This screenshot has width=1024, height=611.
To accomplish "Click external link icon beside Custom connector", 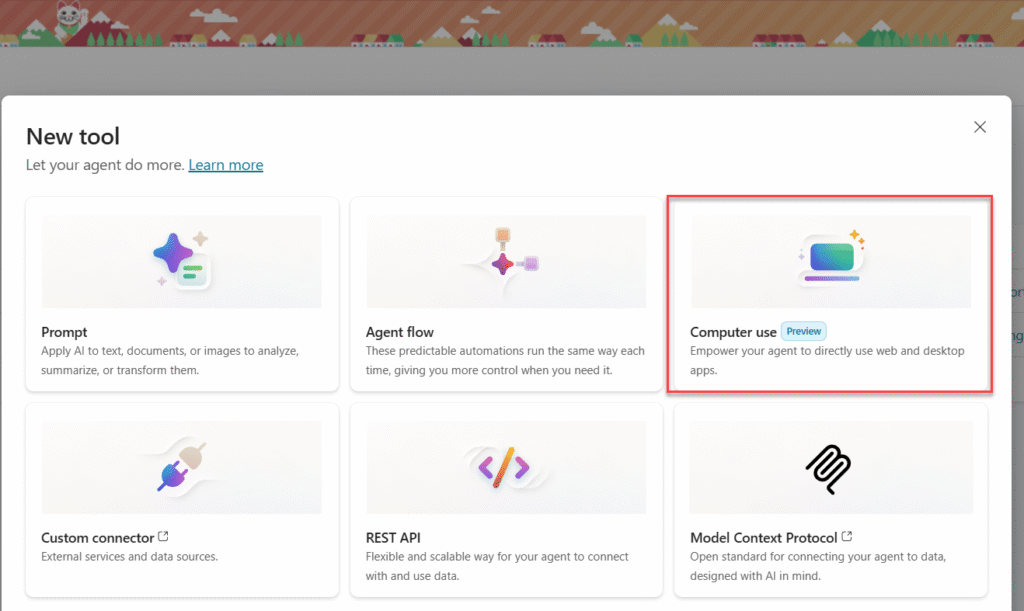I will 164,538.
